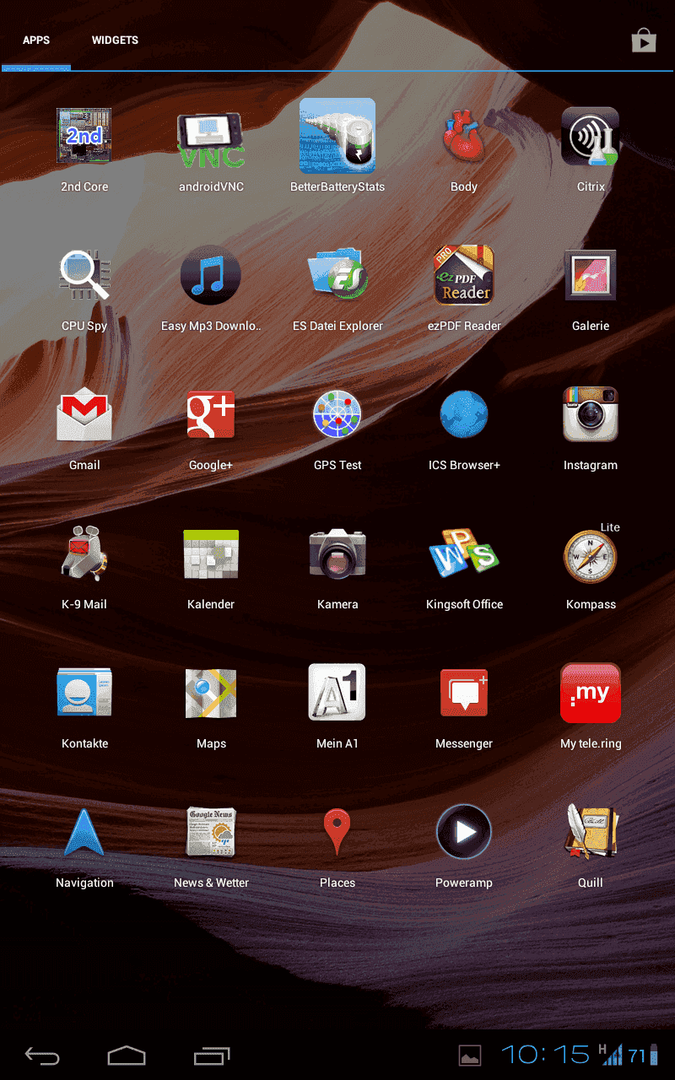Launch Gmail
675x1080 pixels.
(84, 415)
